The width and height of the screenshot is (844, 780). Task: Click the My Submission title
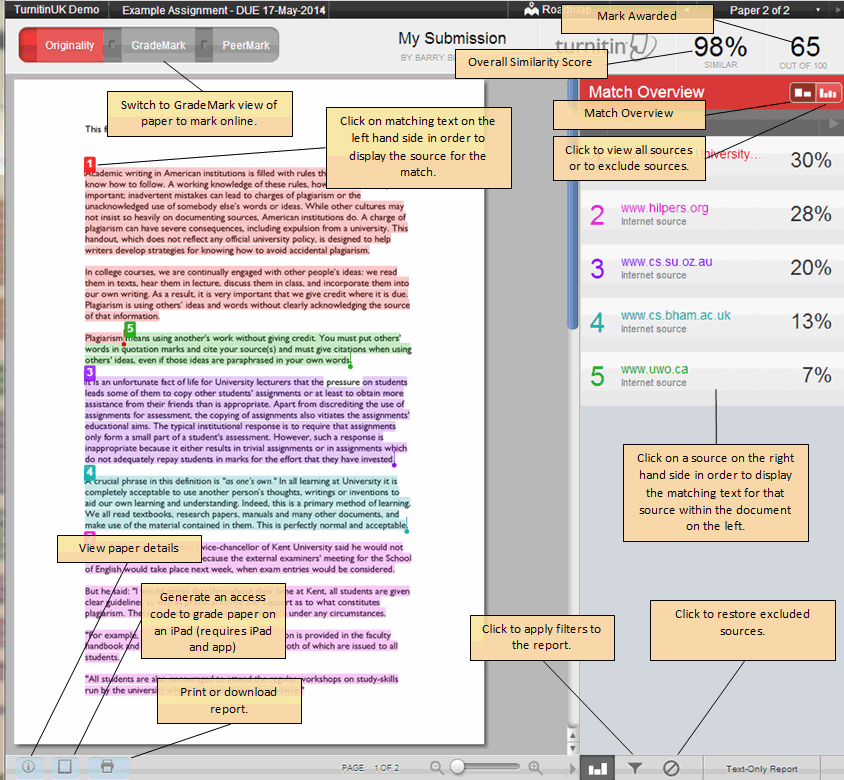click(x=452, y=38)
